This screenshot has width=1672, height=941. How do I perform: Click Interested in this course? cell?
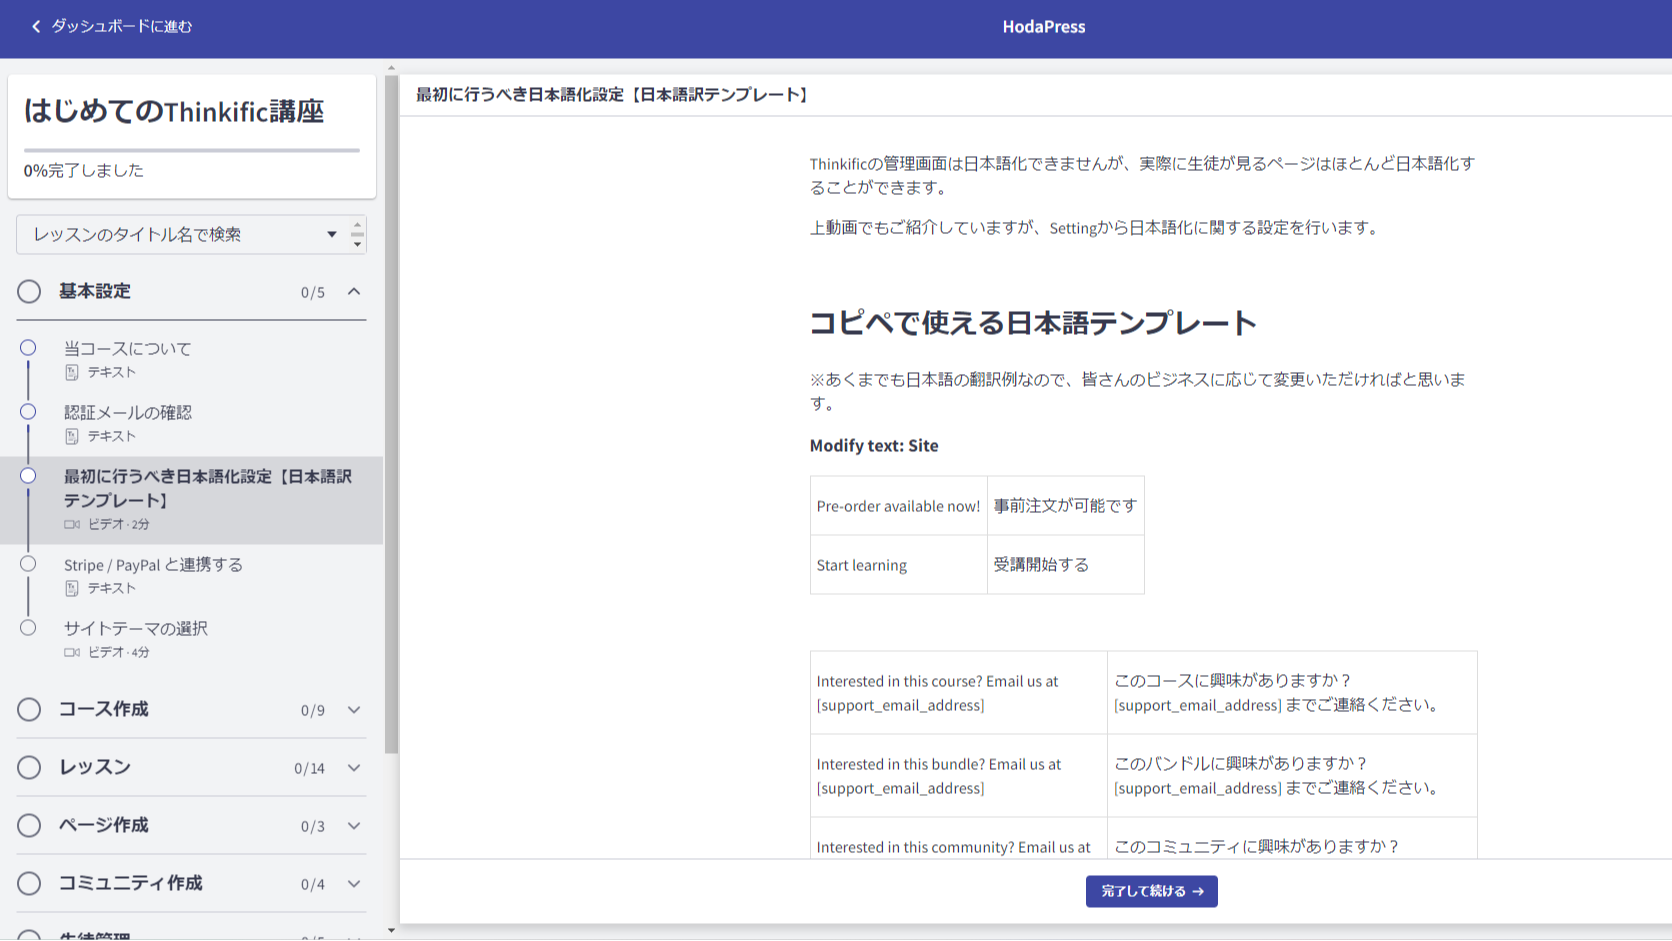959,693
